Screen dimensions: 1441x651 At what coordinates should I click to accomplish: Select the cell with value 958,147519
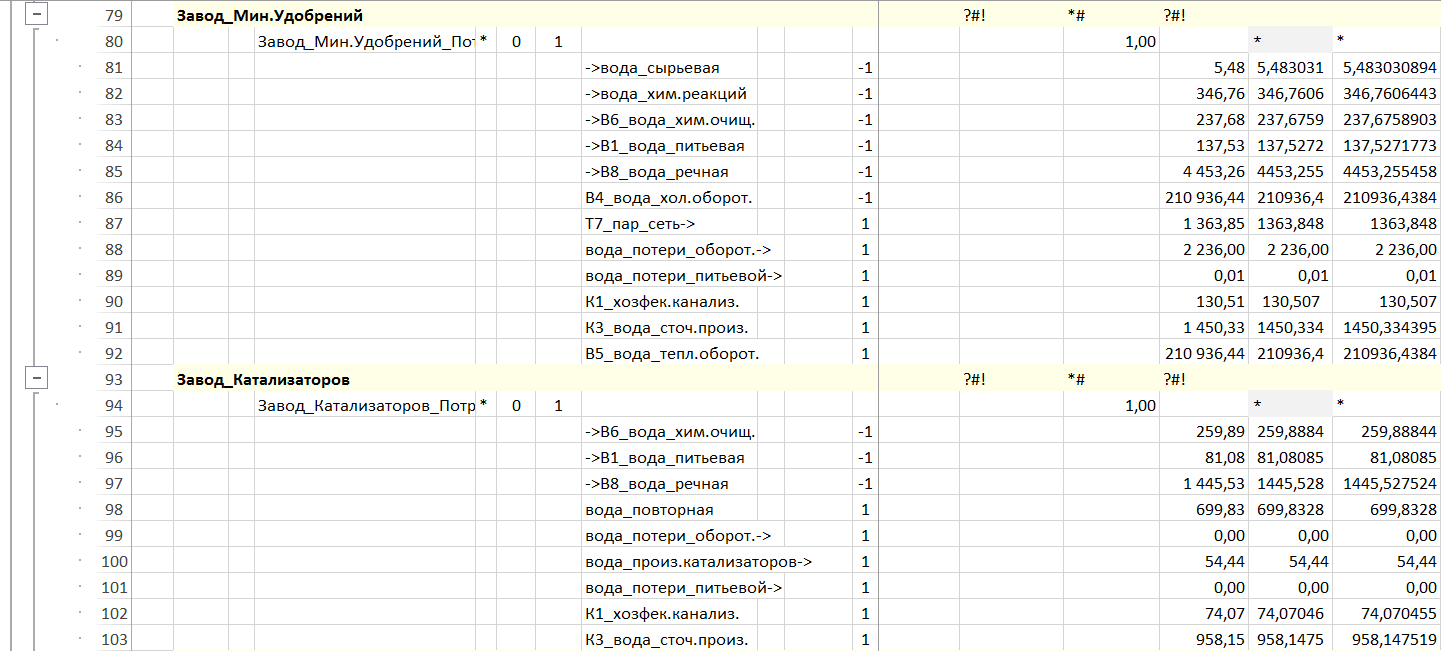pyautogui.click(x=1385, y=640)
